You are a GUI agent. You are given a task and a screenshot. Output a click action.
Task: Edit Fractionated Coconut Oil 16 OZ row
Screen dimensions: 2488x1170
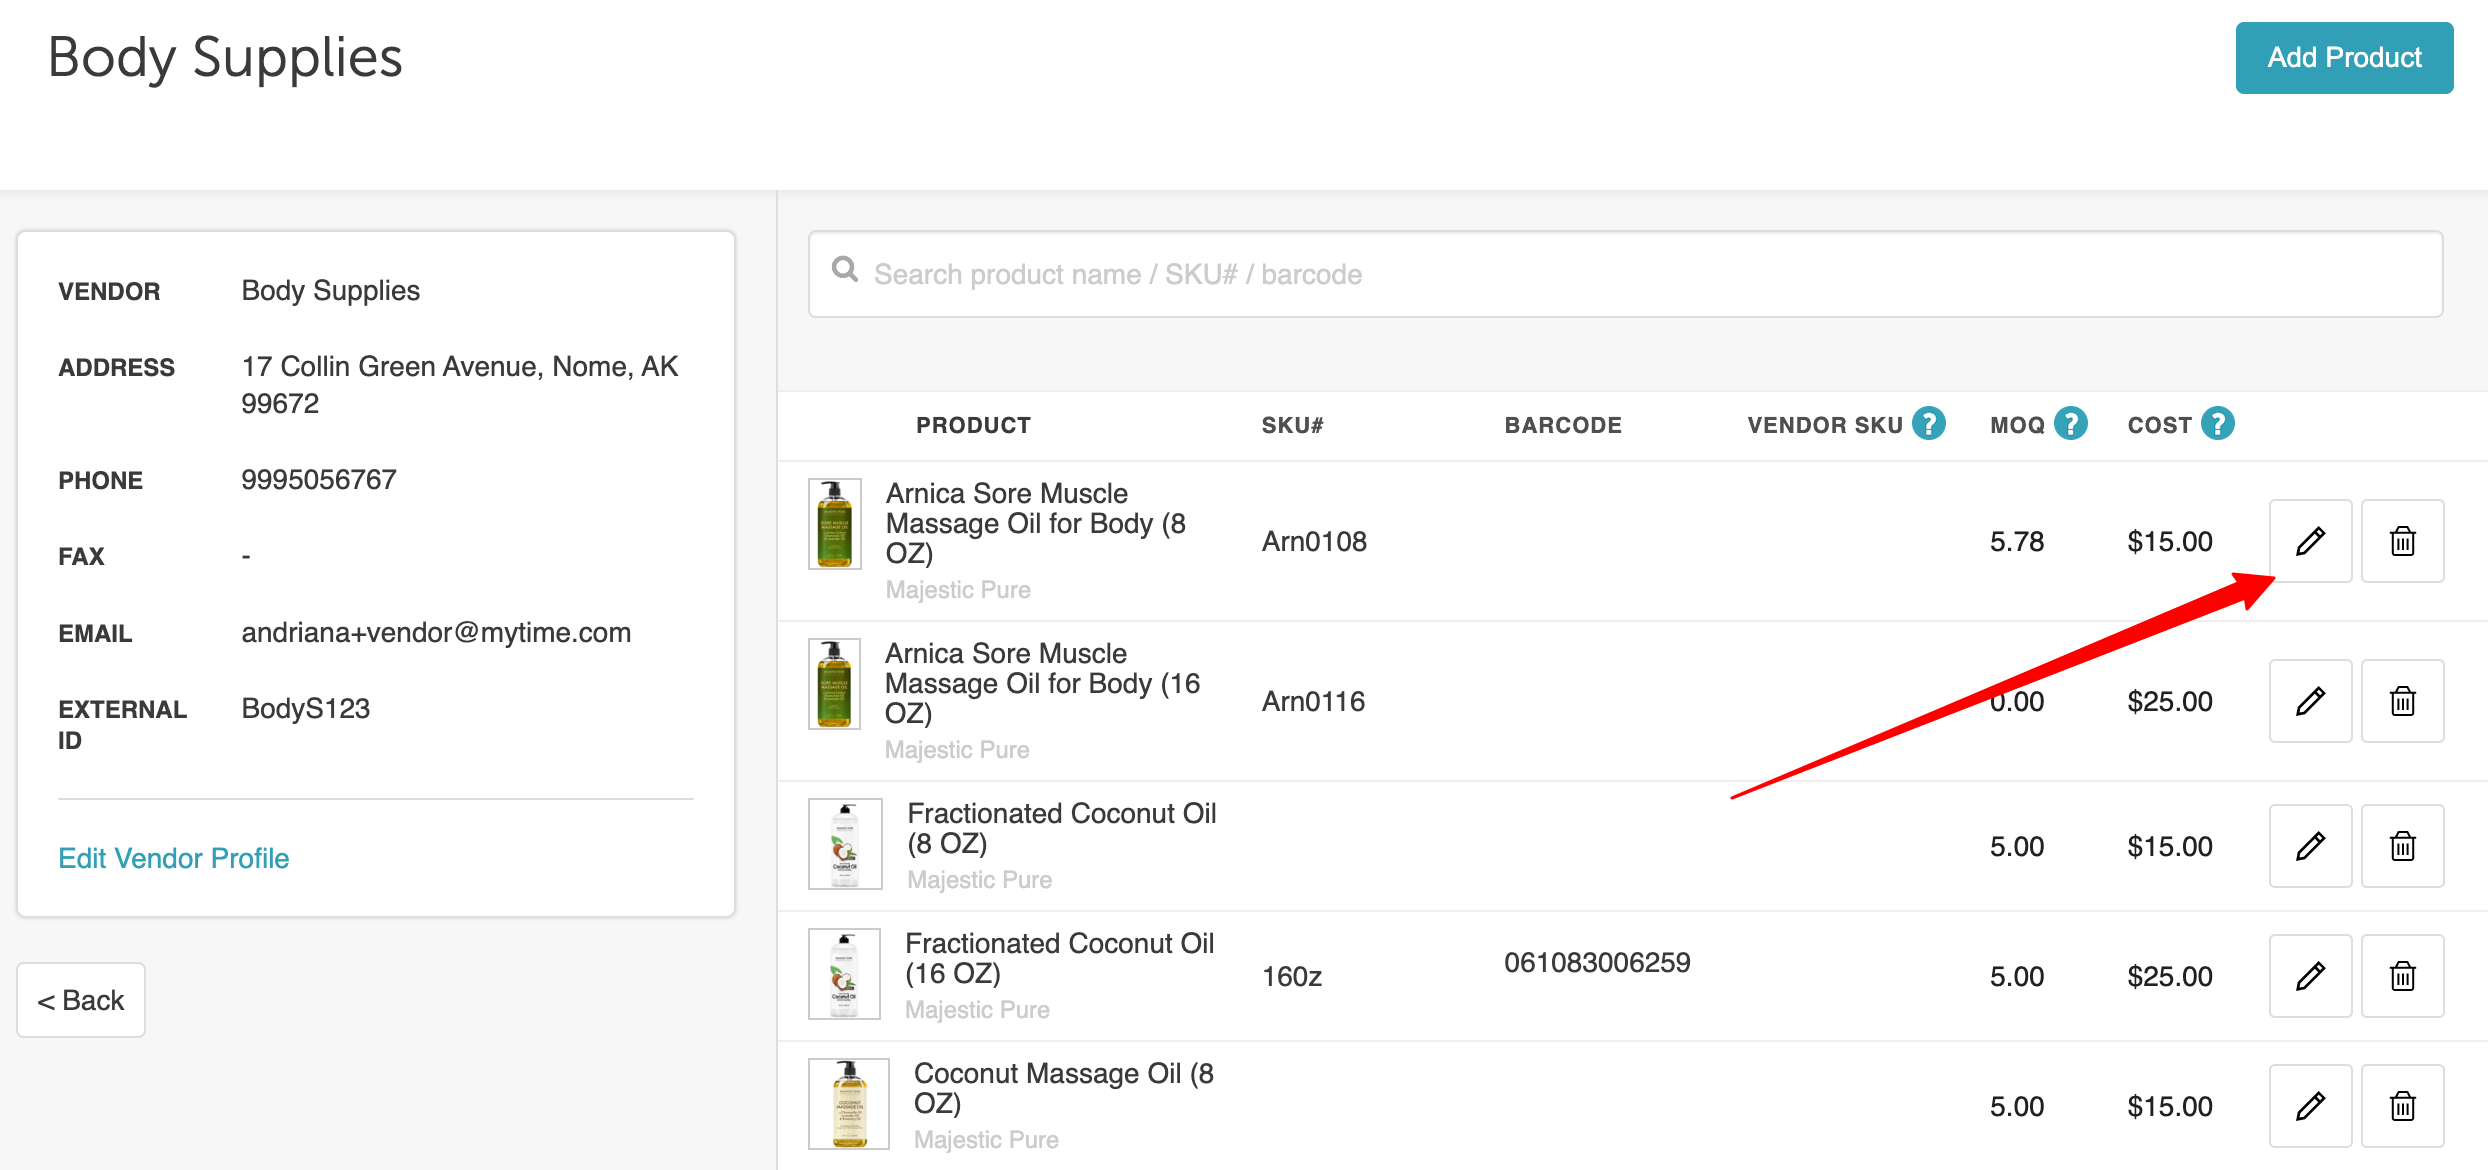[2310, 976]
